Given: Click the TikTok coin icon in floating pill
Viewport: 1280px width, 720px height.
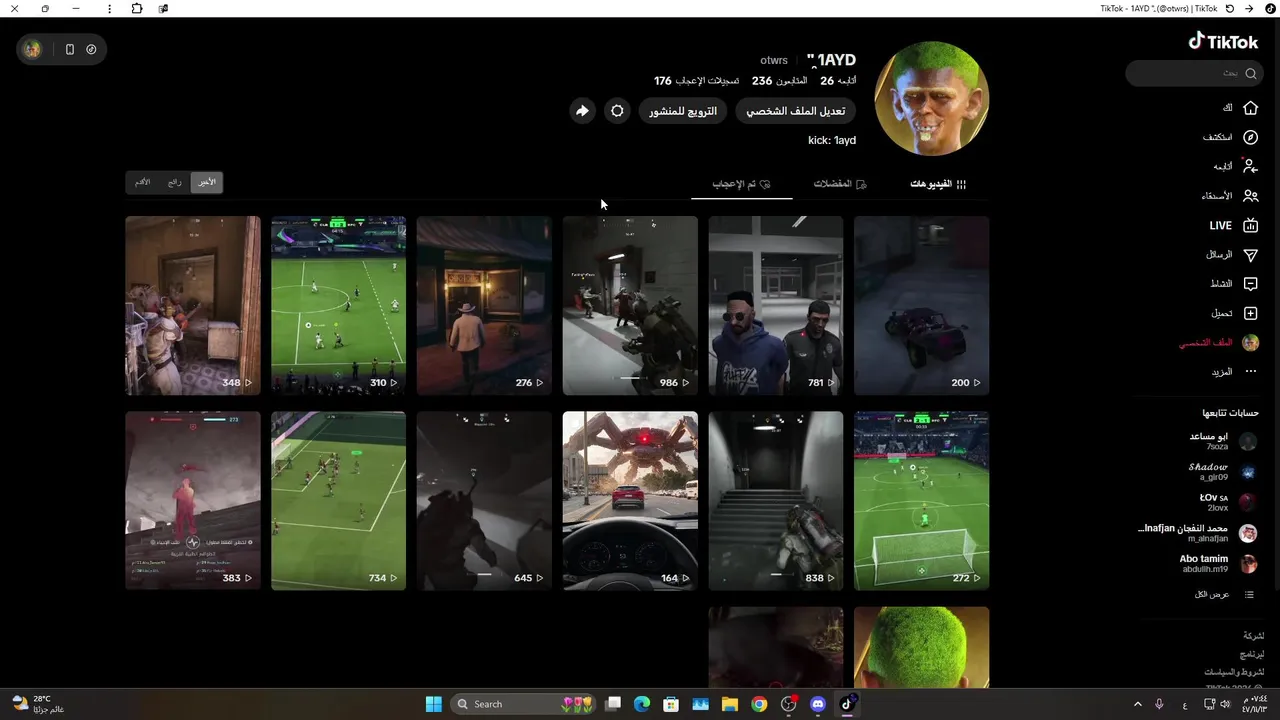Looking at the screenshot, I should tap(91, 49).
